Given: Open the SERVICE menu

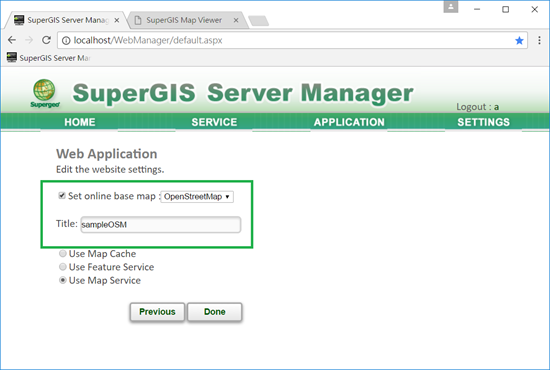Looking at the screenshot, I should point(214,122).
